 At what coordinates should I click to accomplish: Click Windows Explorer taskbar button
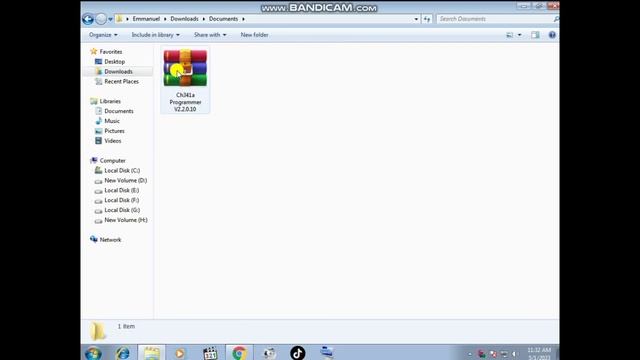151,353
